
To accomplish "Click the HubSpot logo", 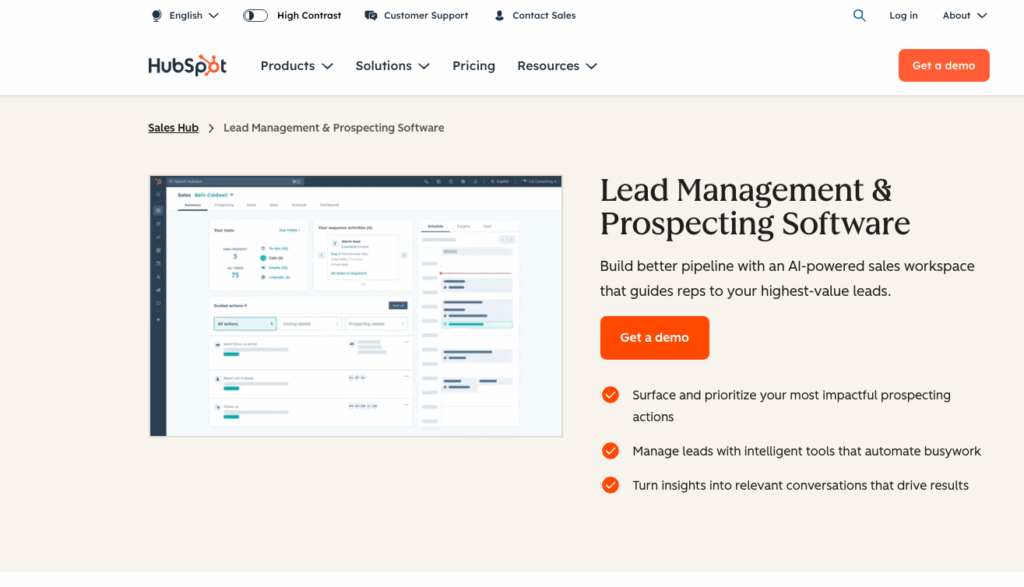I will [x=187, y=66].
